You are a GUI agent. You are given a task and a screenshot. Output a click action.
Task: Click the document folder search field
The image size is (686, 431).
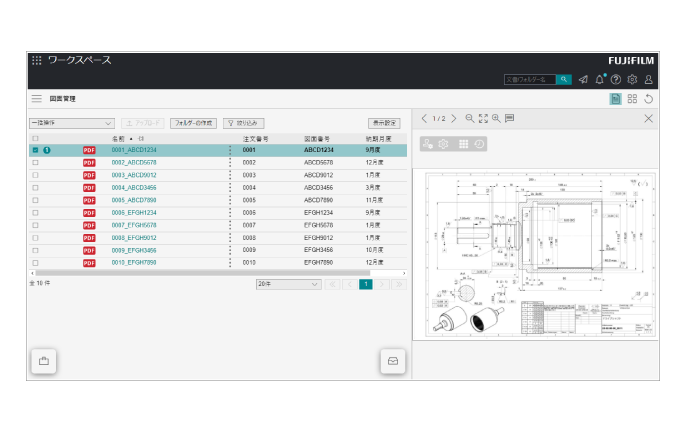(529, 79)
